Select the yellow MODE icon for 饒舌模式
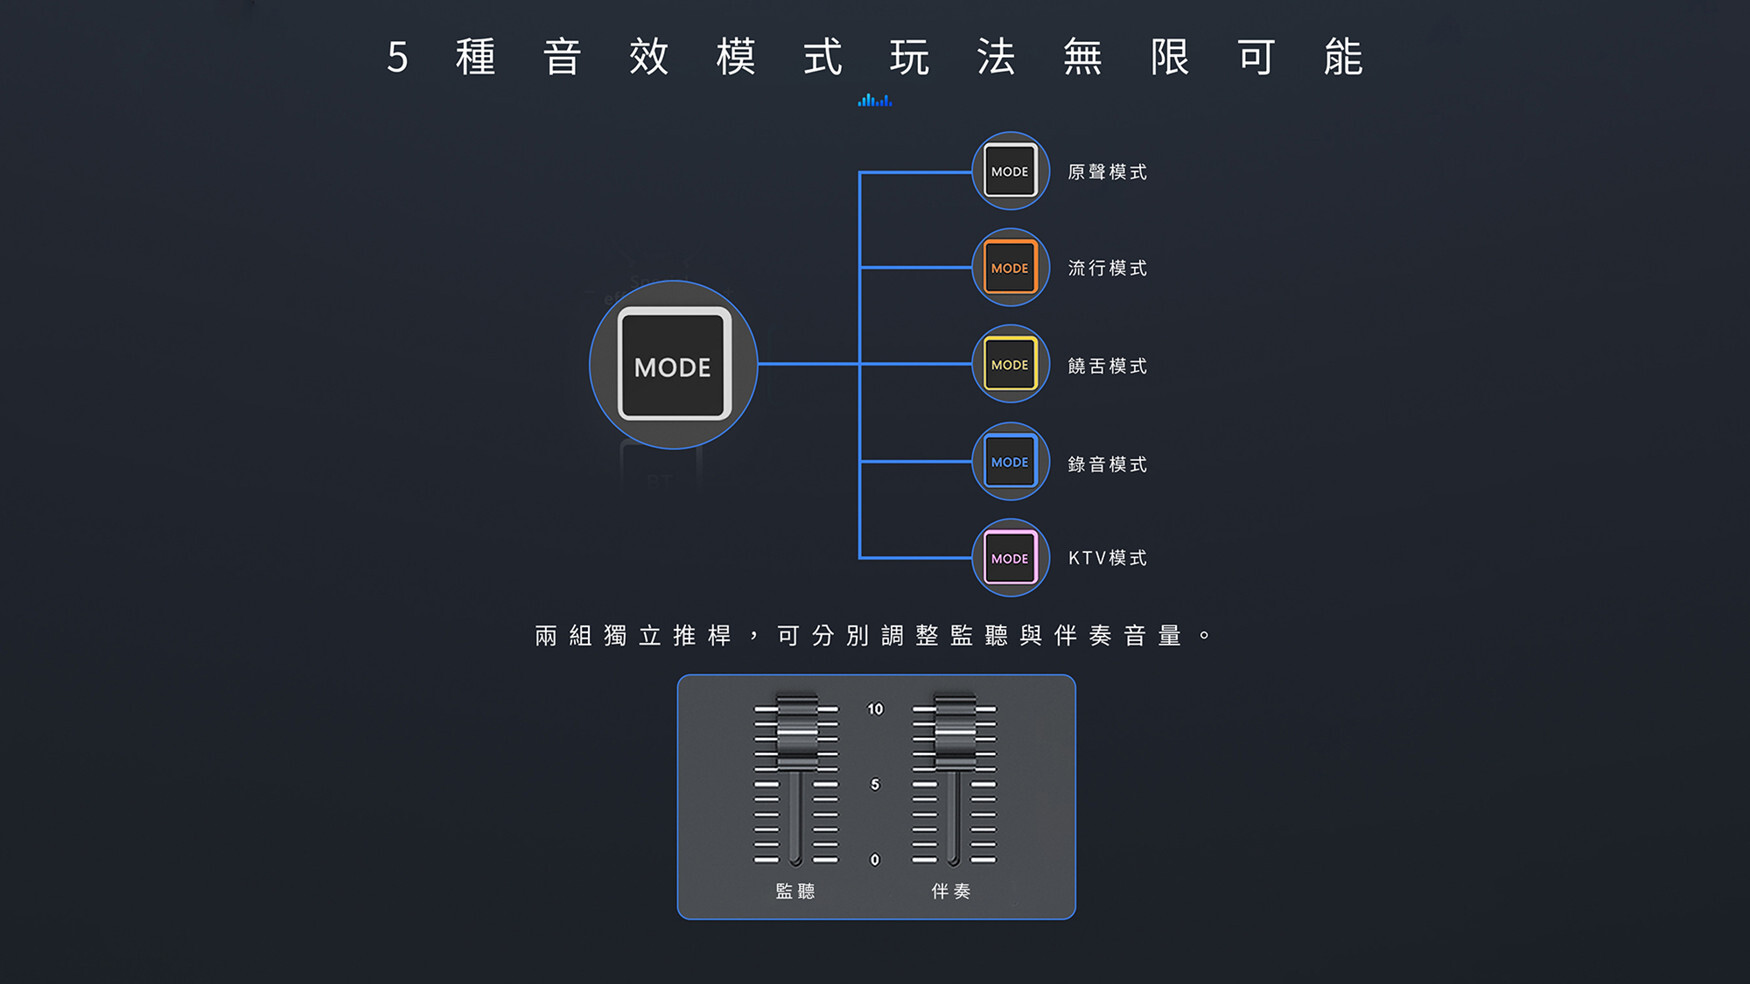Viewport: 1750px width, 984px height. click(x=1009, y=365)
